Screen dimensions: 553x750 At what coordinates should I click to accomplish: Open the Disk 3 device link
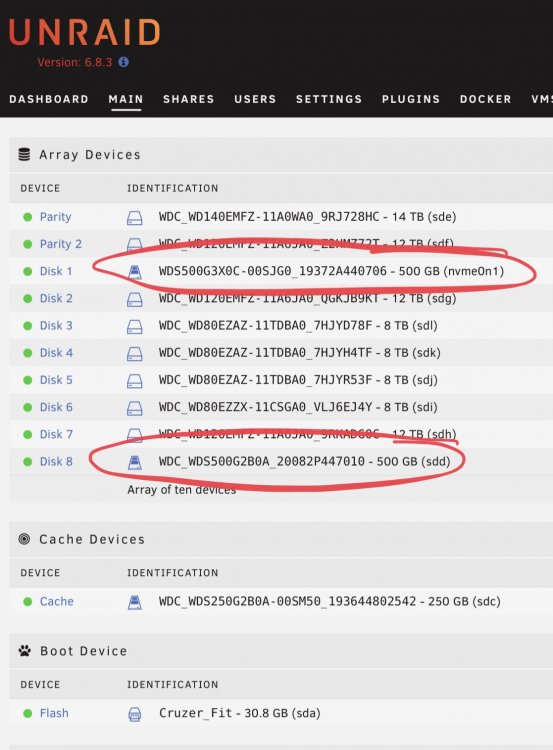pyautogui.click(x=56, y=326)
